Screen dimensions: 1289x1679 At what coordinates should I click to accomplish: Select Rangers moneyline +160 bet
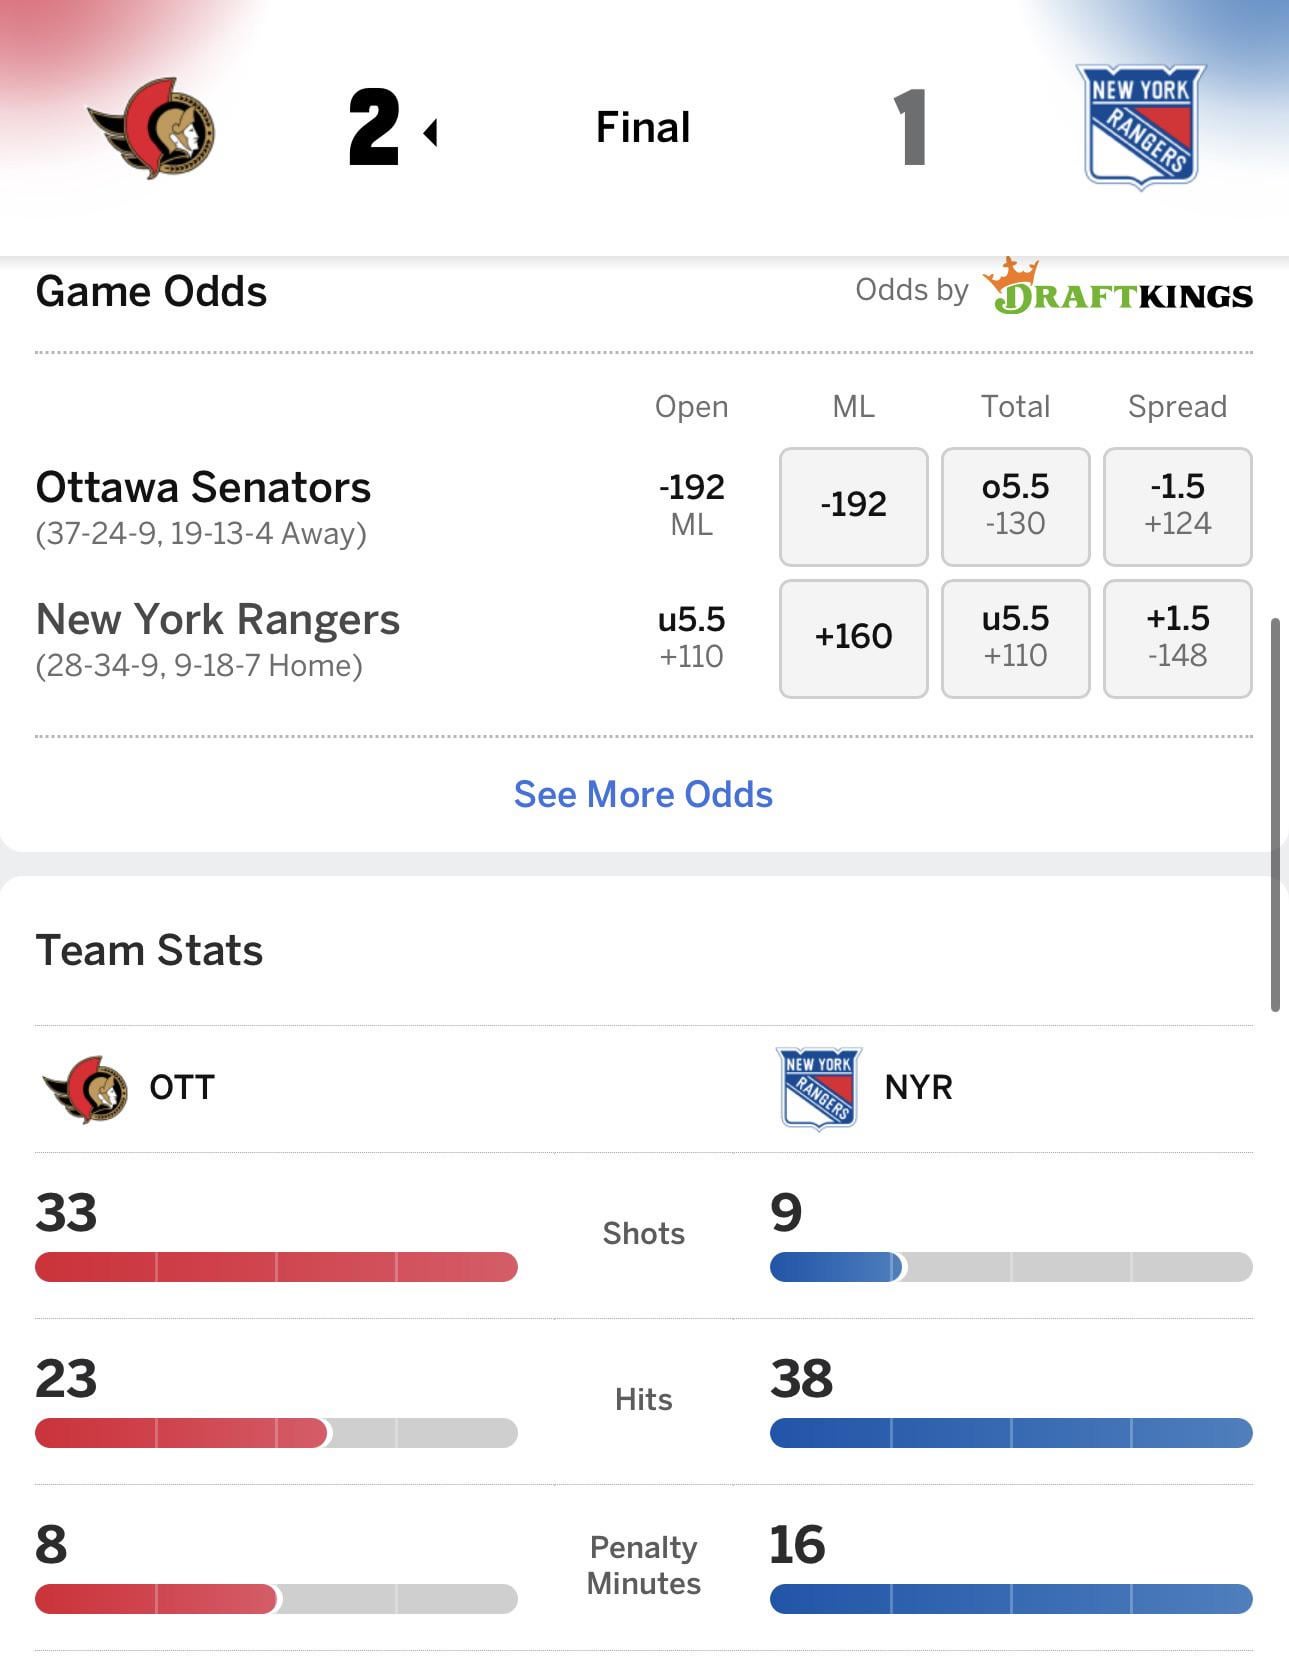[x=853, y=637]
